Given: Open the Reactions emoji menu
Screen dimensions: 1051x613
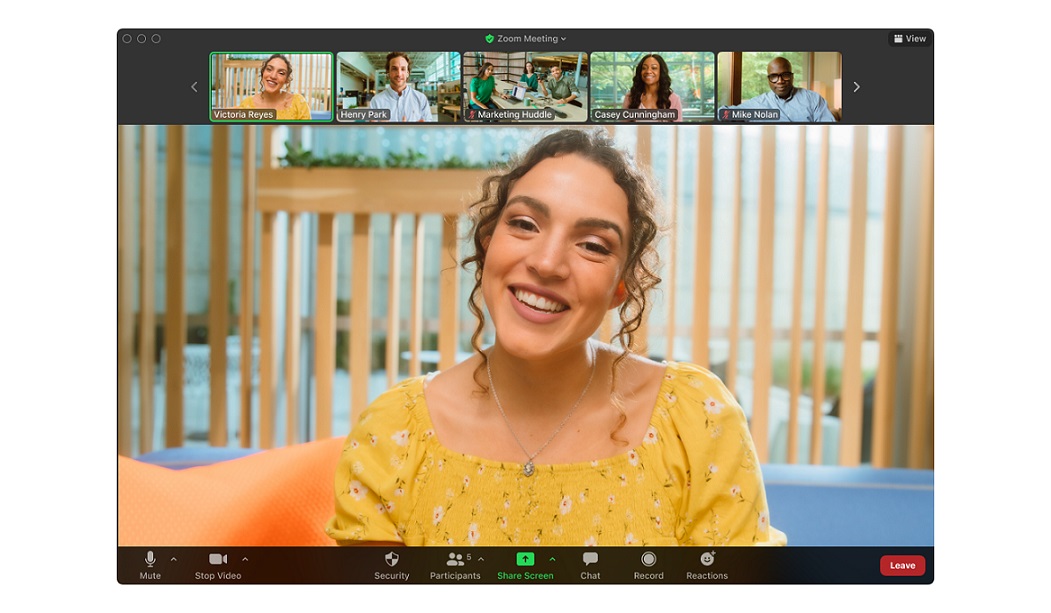Looking at the screenshot, I should tap(706, 565).
